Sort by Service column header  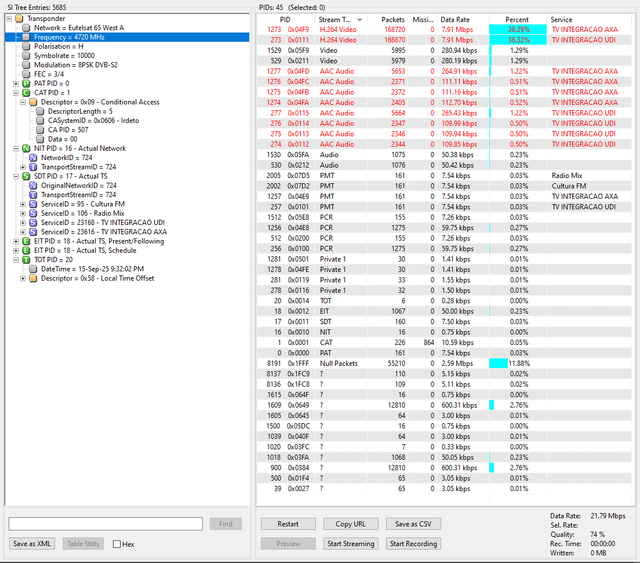click(589, 20)
